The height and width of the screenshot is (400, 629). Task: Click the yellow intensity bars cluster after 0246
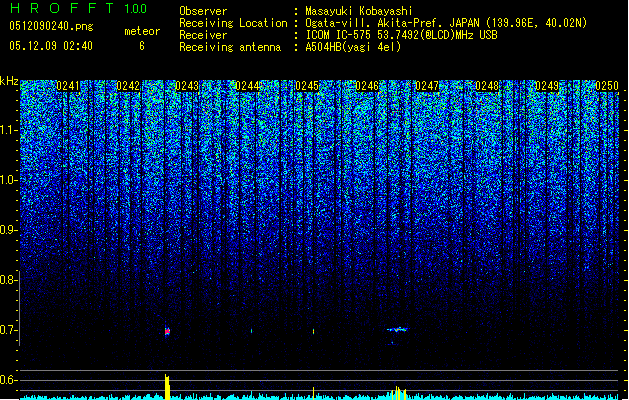tap(399, 393)
